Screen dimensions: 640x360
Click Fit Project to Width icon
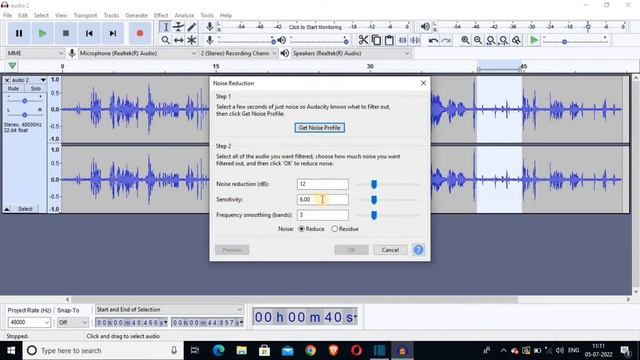pos(504,40)
